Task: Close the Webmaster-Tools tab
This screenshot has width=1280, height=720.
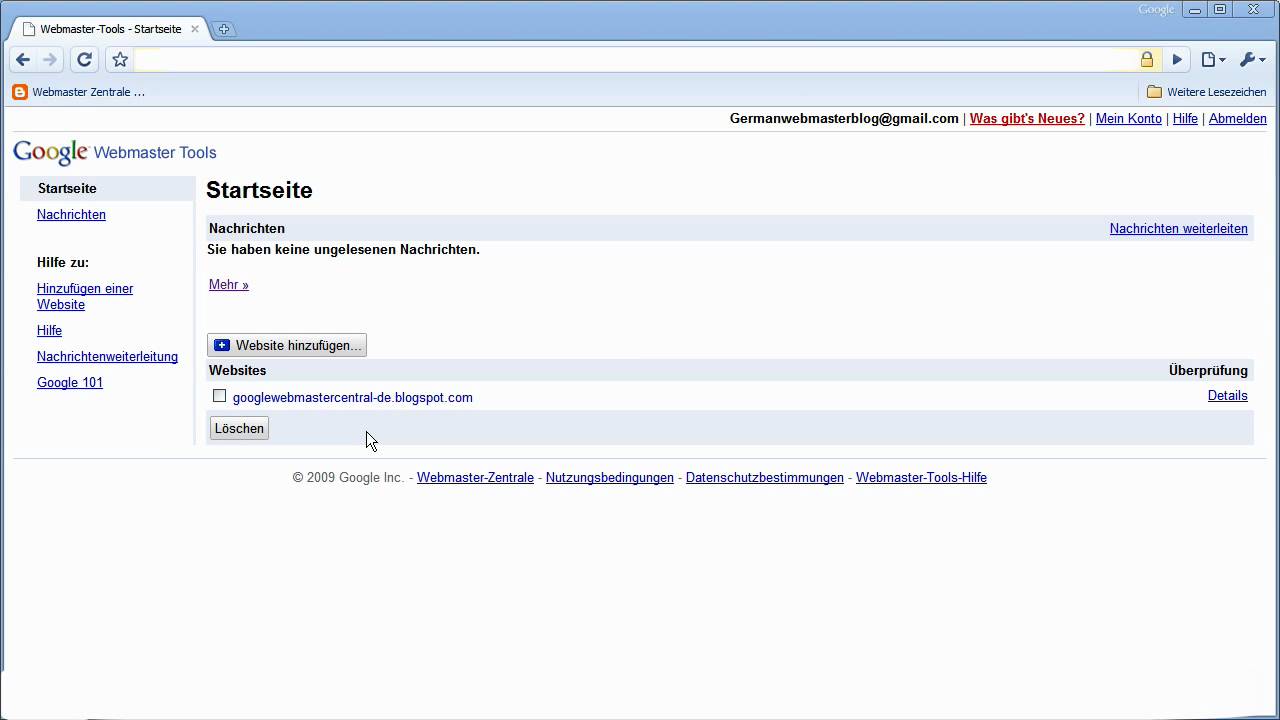Action: [195, 29]
